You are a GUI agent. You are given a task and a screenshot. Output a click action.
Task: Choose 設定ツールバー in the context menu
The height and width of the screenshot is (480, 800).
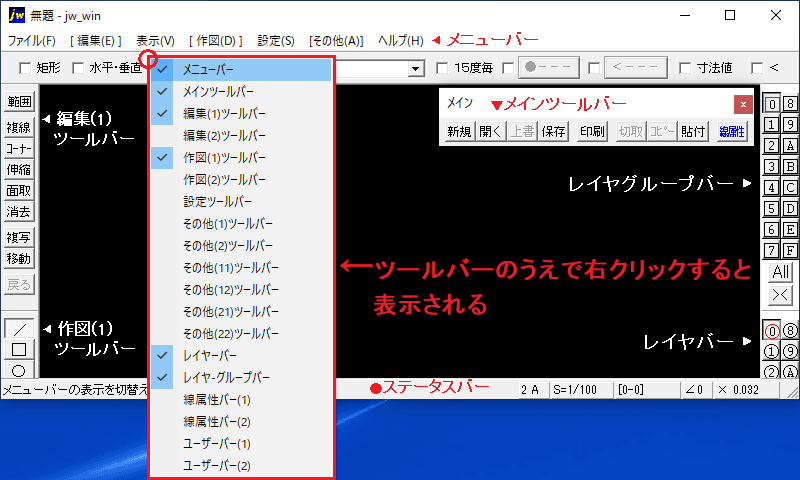[x=241, y=201]
